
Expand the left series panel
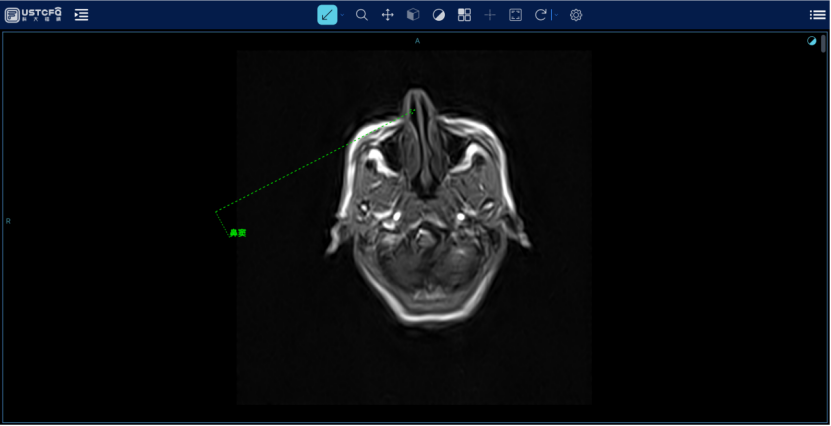tap(82, 15)
